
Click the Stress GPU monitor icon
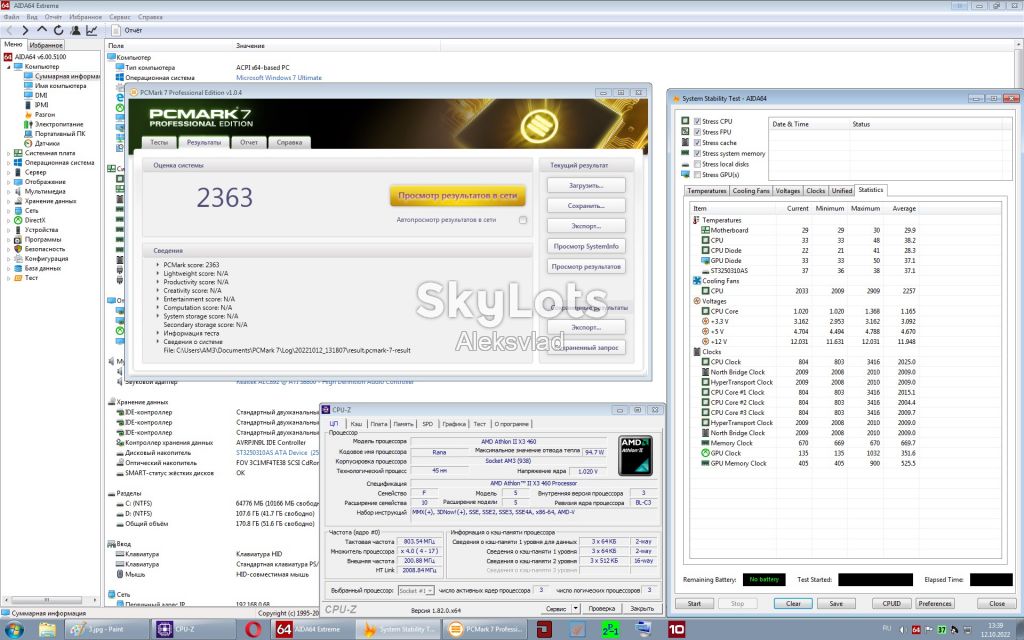pyautogui.click(x=685, y=174)
